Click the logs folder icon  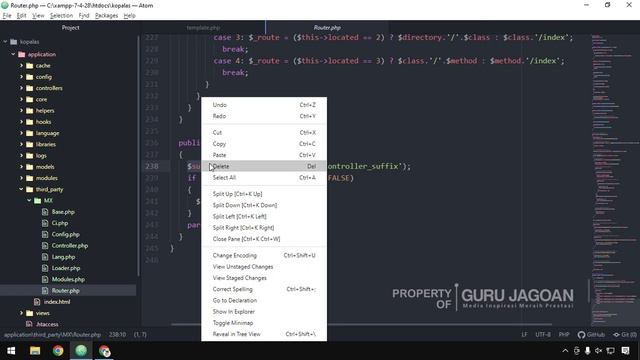(x=29, y=156)
